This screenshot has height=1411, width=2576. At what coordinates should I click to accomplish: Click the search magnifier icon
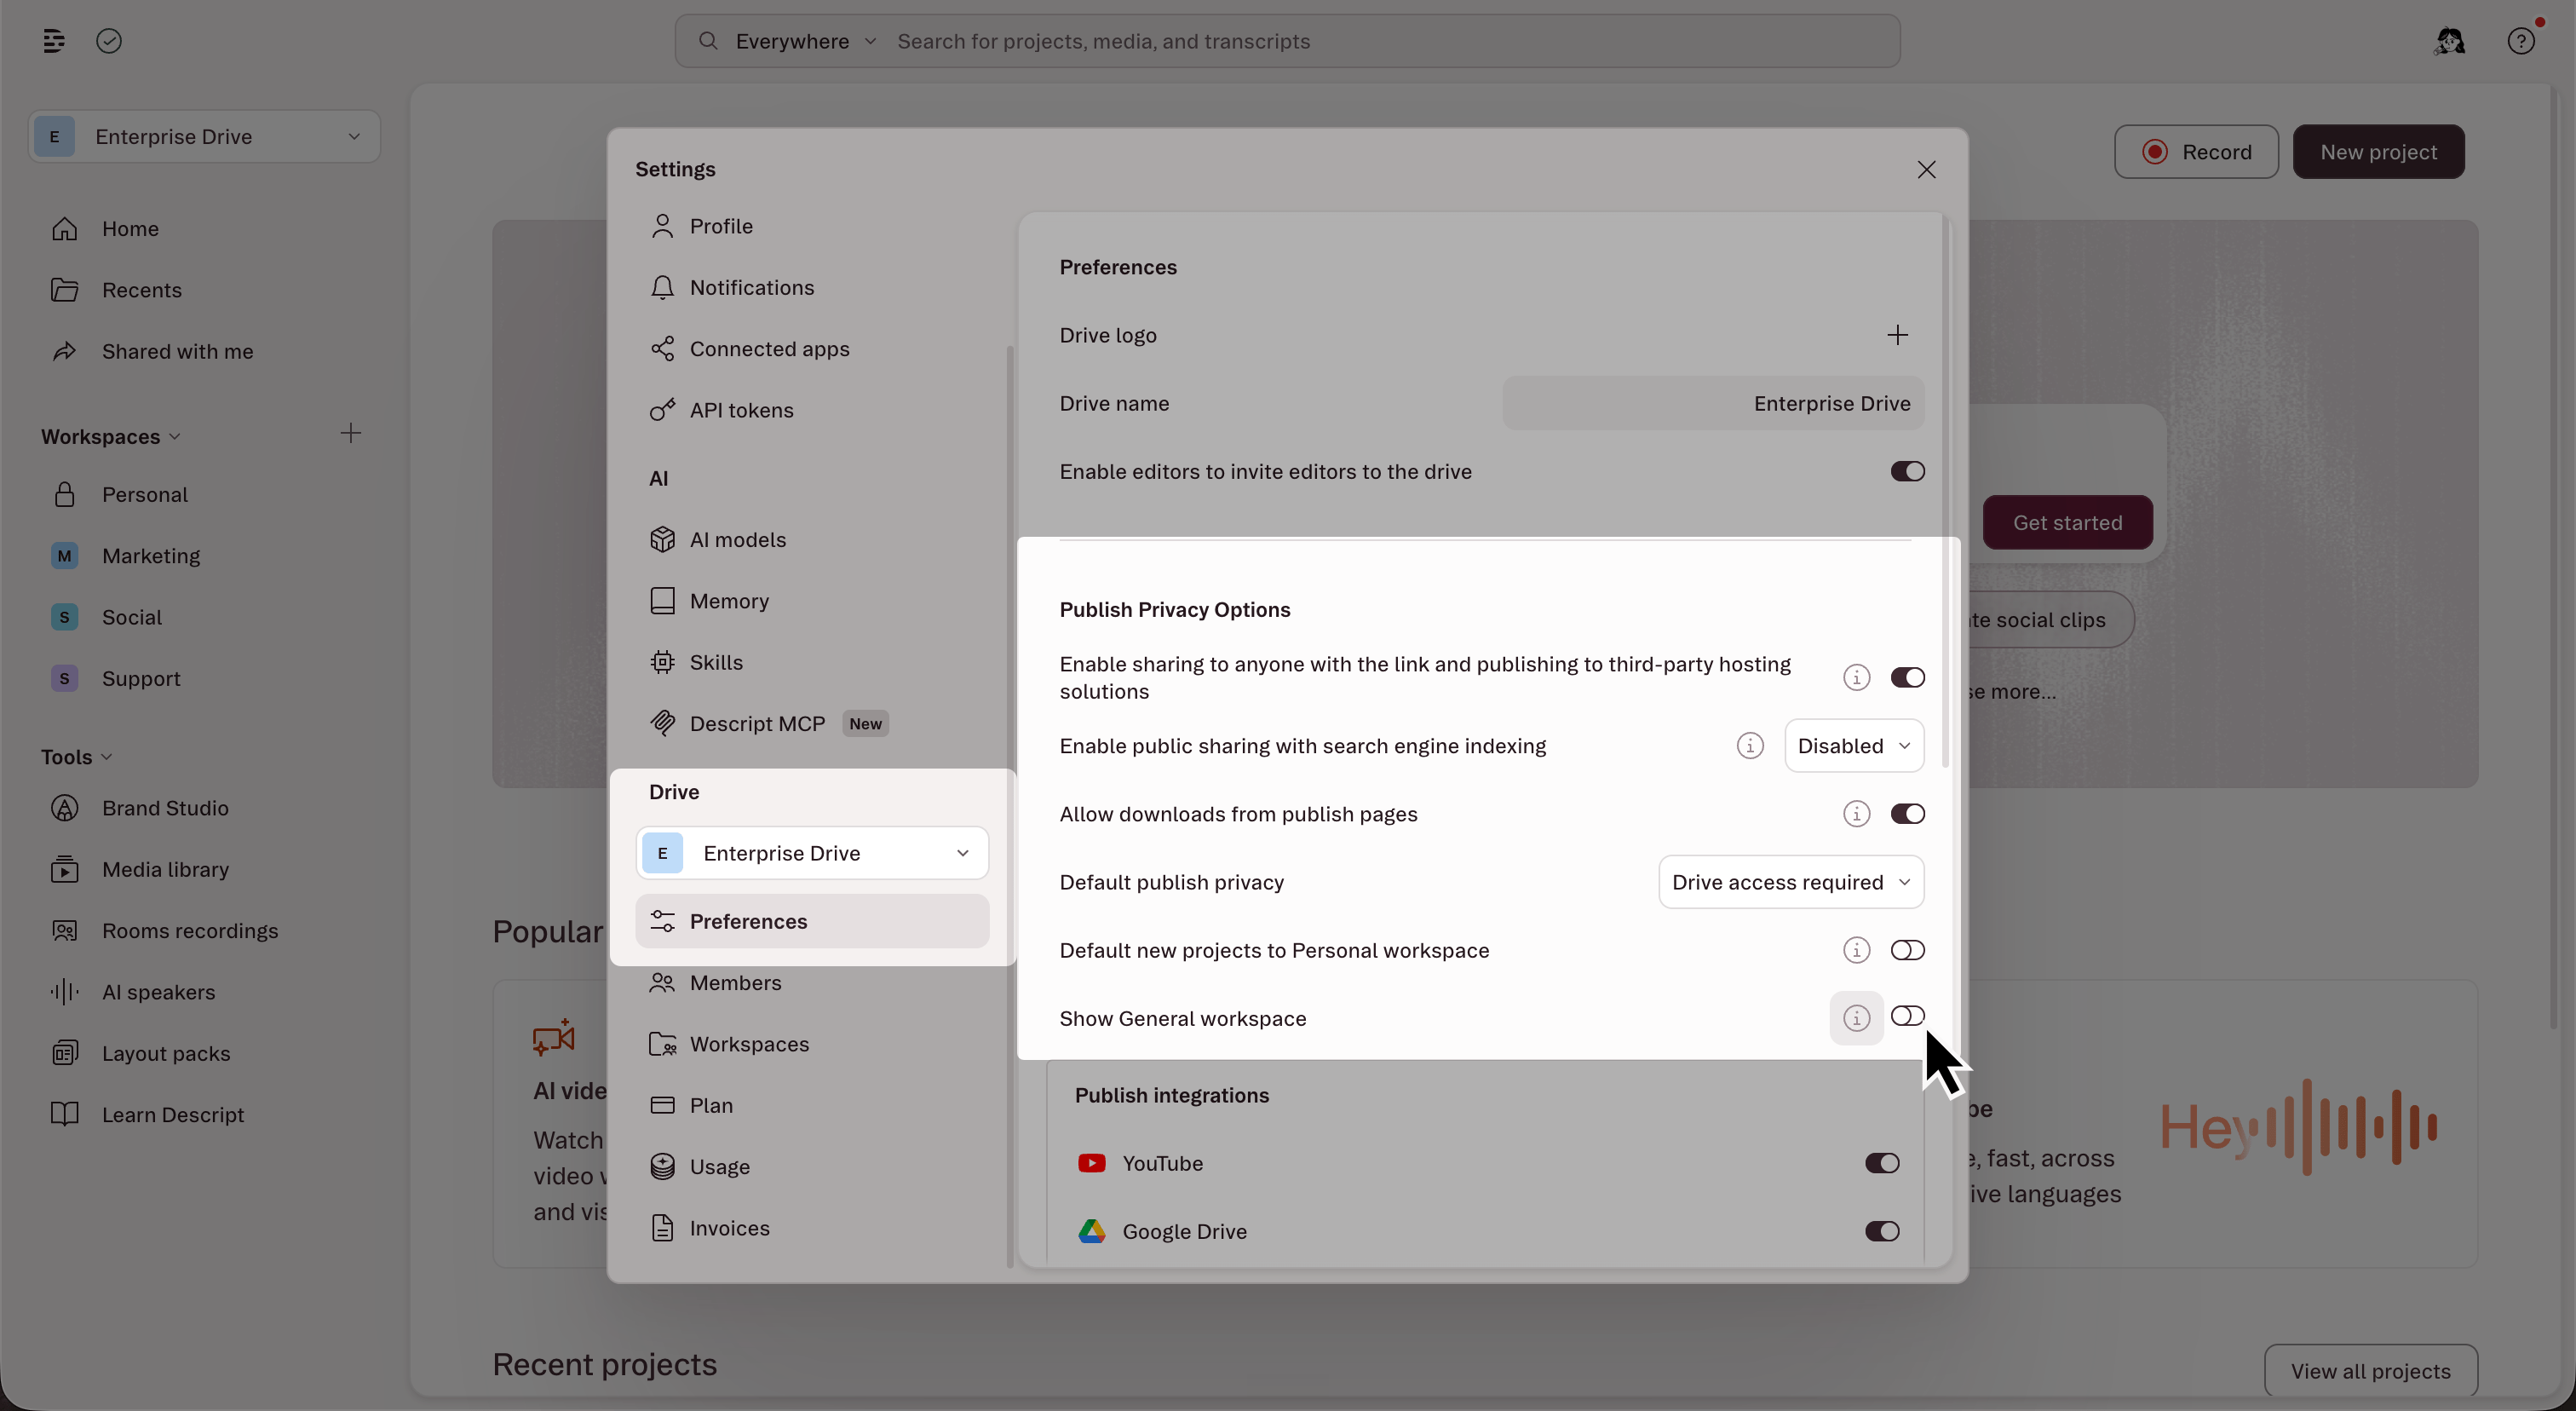pos(708,41)
